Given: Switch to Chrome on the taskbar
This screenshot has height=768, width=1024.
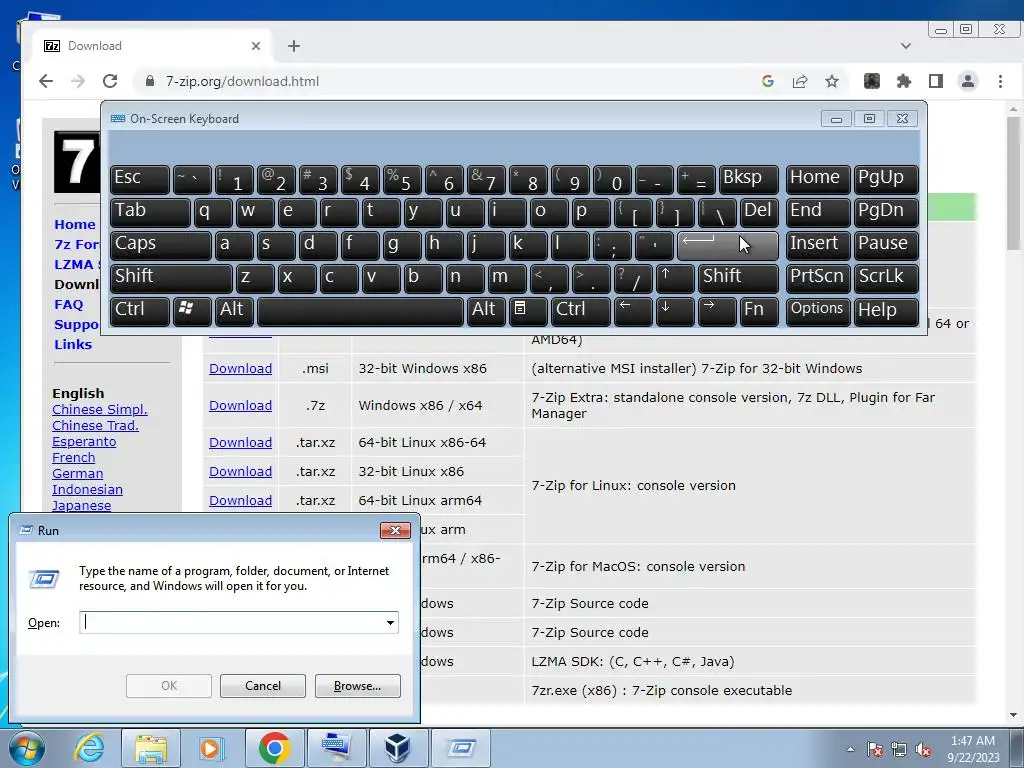Looking at the screenshot, I should tap(274, 748).
